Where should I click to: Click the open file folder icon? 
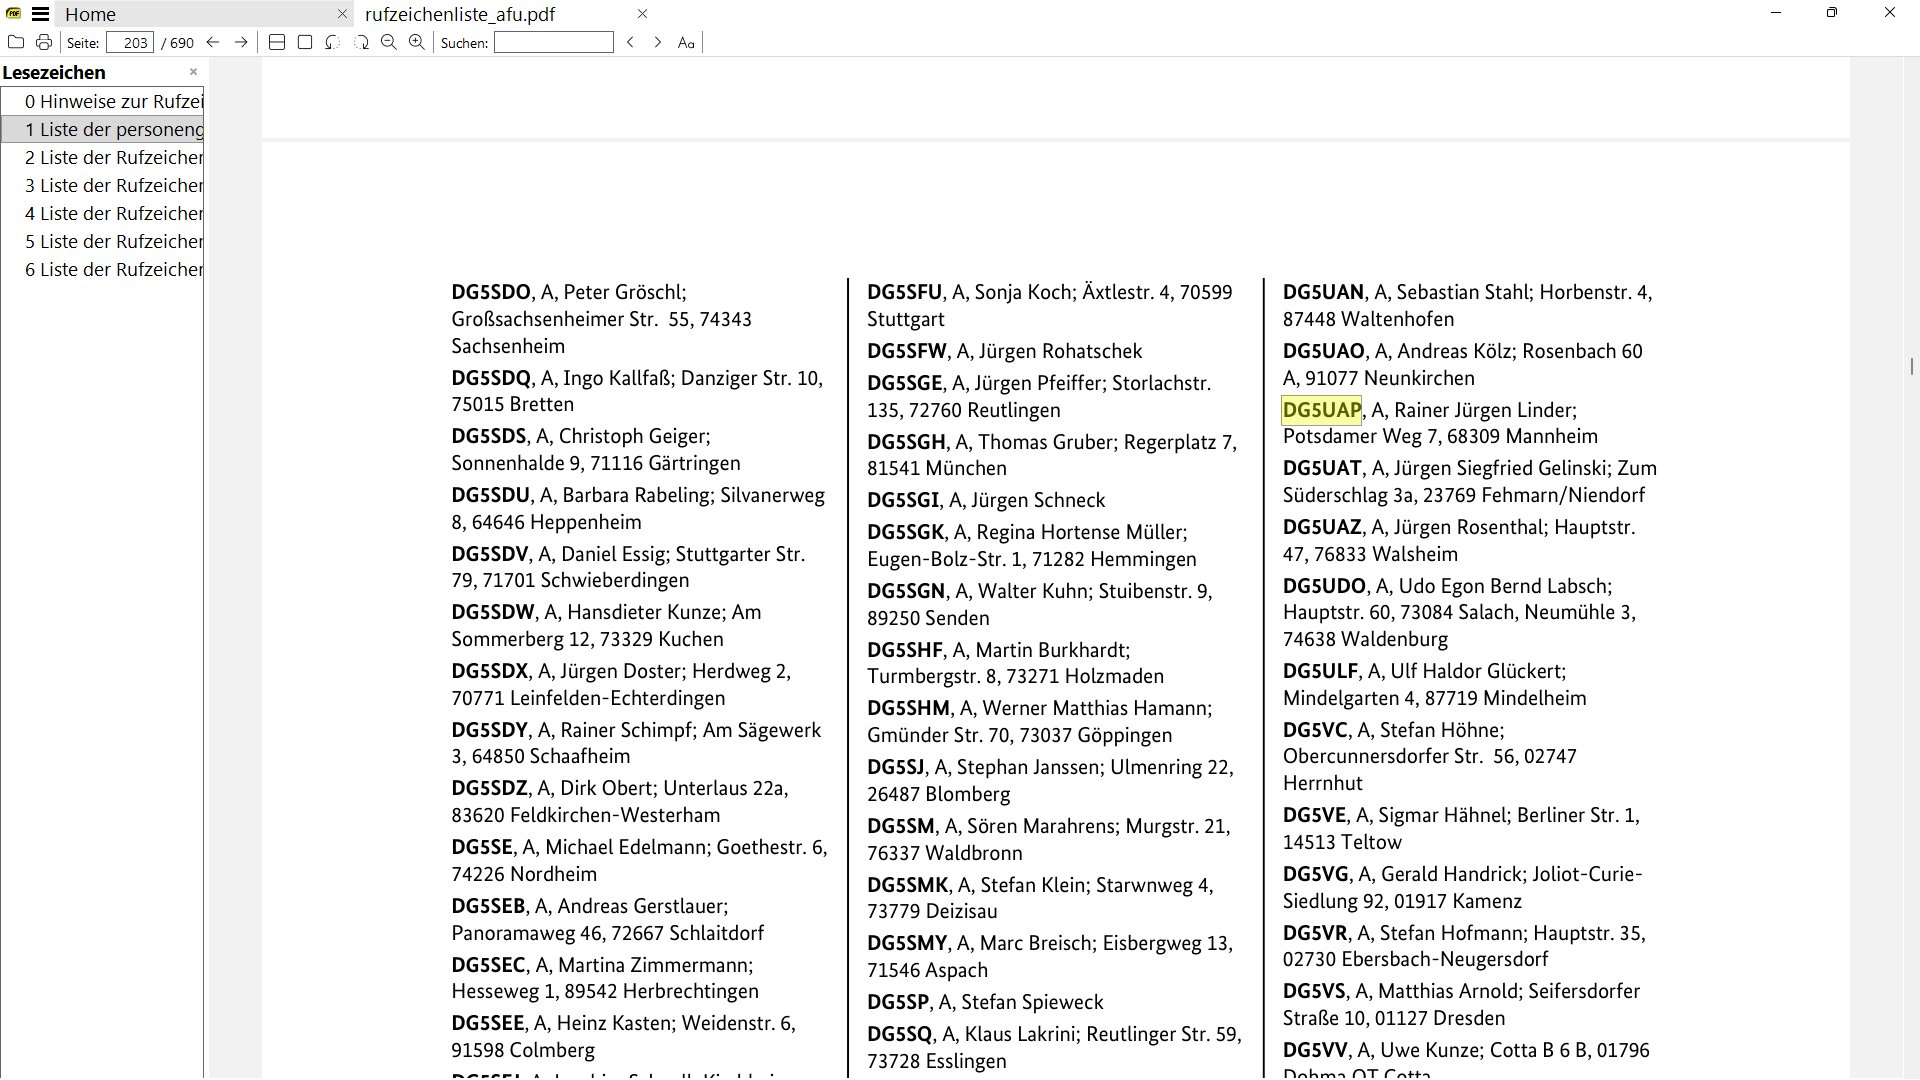point(16,42)
